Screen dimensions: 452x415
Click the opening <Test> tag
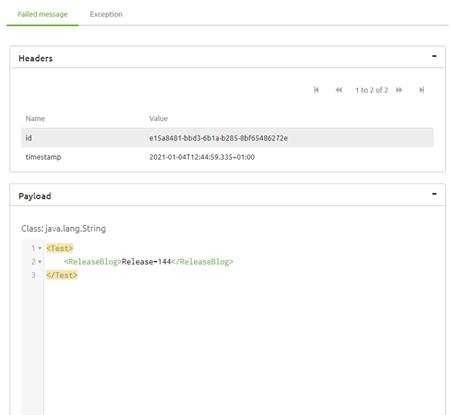click(60, 248)
